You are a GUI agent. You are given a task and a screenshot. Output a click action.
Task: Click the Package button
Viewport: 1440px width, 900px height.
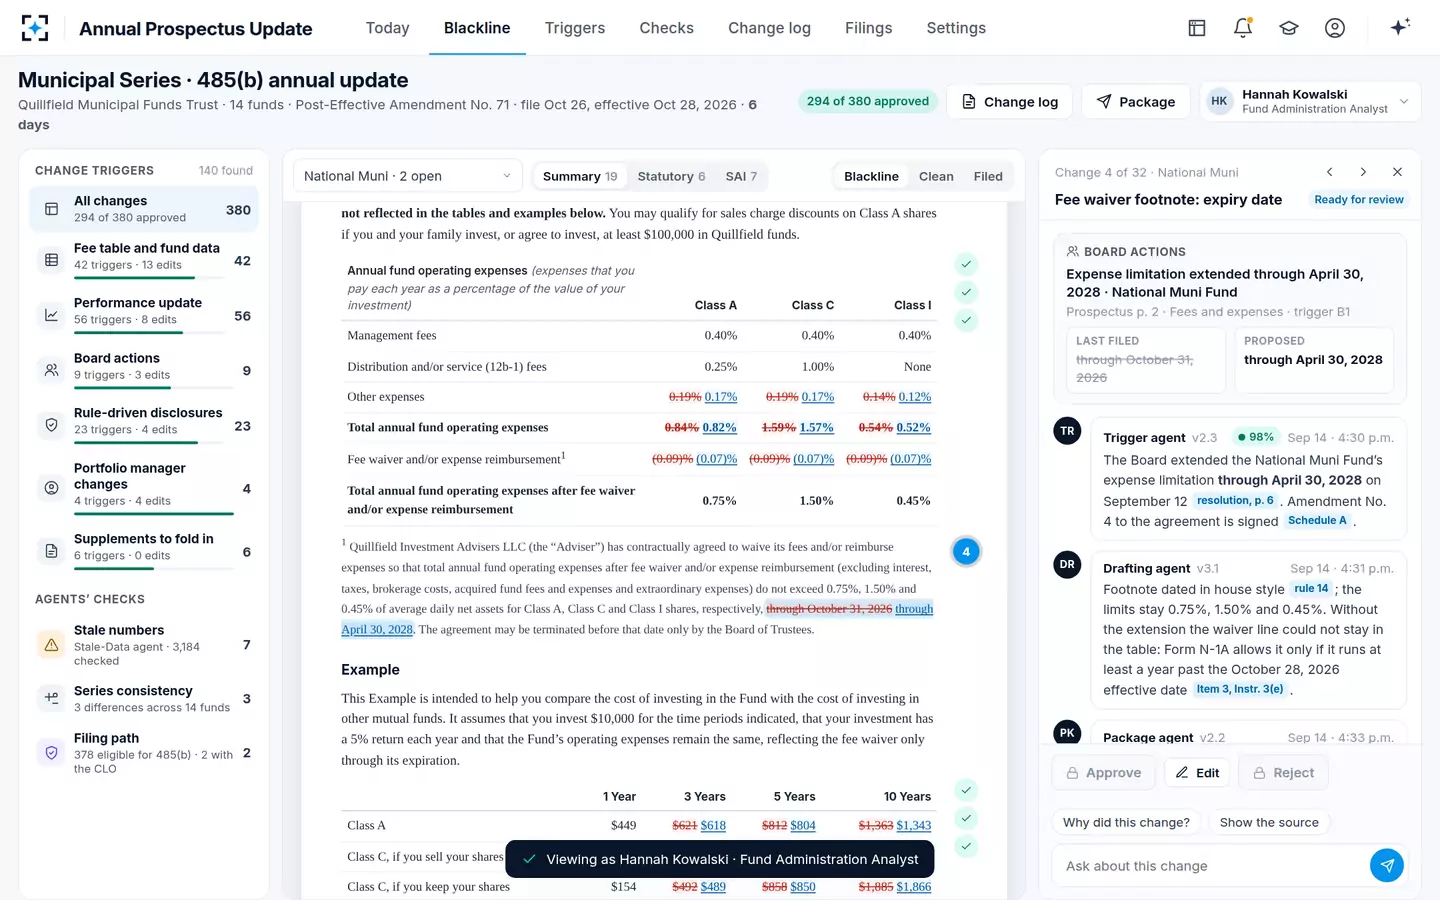coord(1136,101)
